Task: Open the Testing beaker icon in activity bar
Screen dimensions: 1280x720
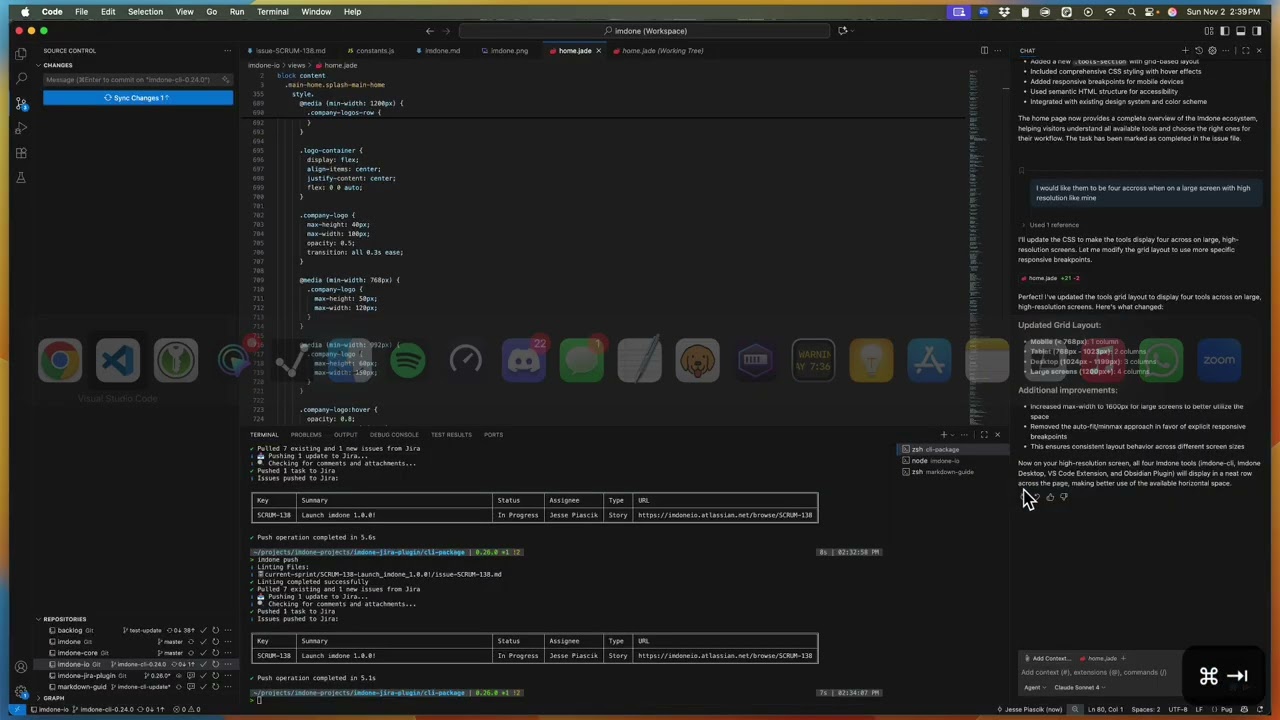Action: tap(21, 177)
